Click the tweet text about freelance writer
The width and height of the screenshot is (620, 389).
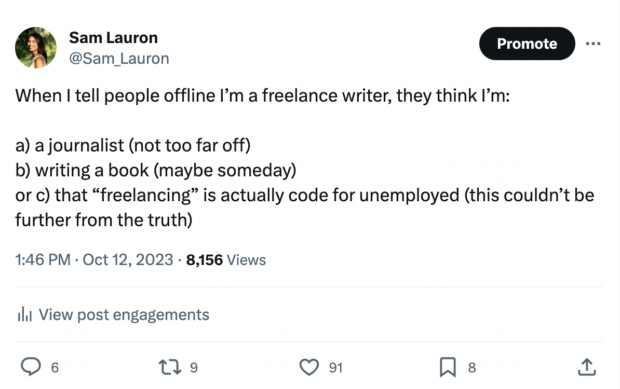point(304,157)
